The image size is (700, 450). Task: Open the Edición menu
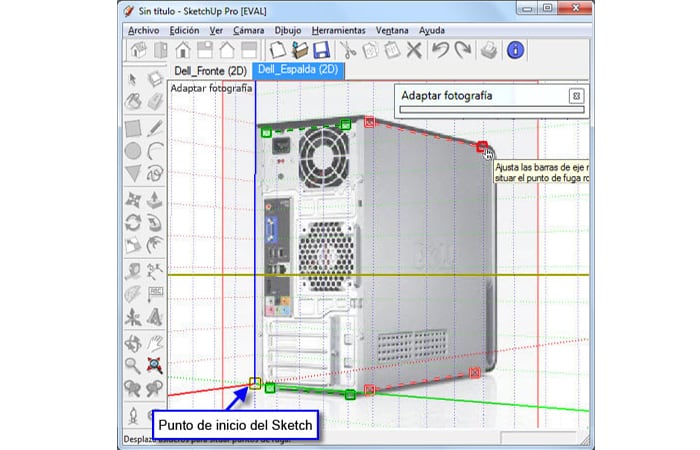[x=184, y=30]
